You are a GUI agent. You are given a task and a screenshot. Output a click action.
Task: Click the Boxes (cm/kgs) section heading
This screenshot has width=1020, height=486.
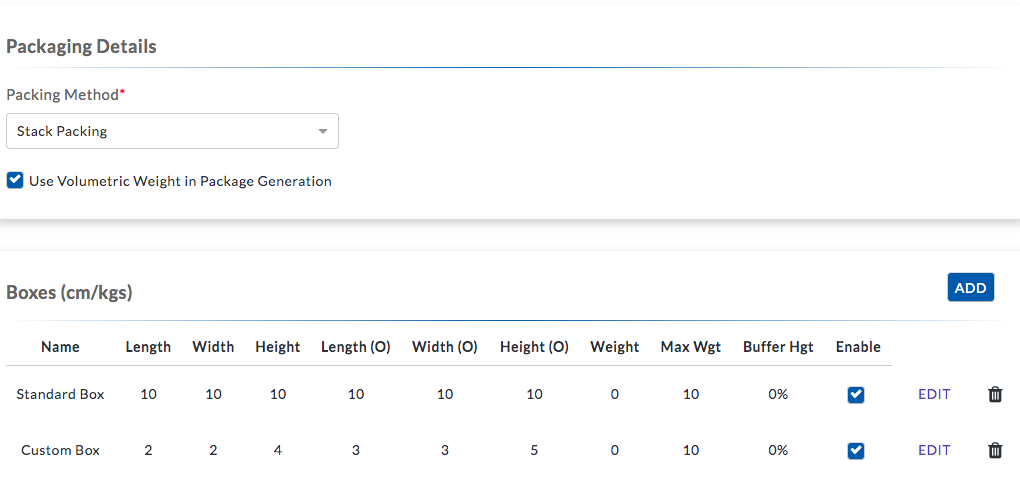70,293
